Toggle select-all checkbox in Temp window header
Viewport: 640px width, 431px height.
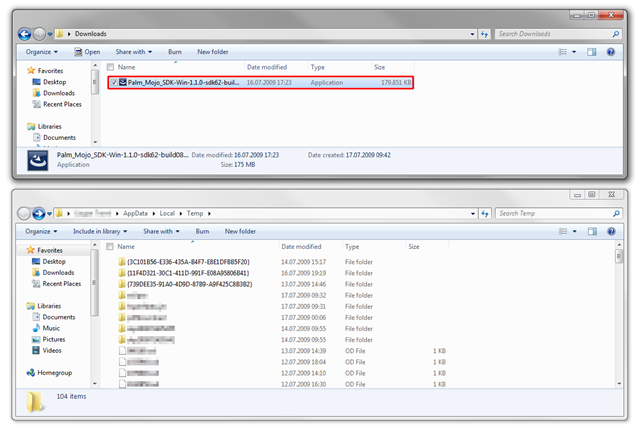(109, 247)
